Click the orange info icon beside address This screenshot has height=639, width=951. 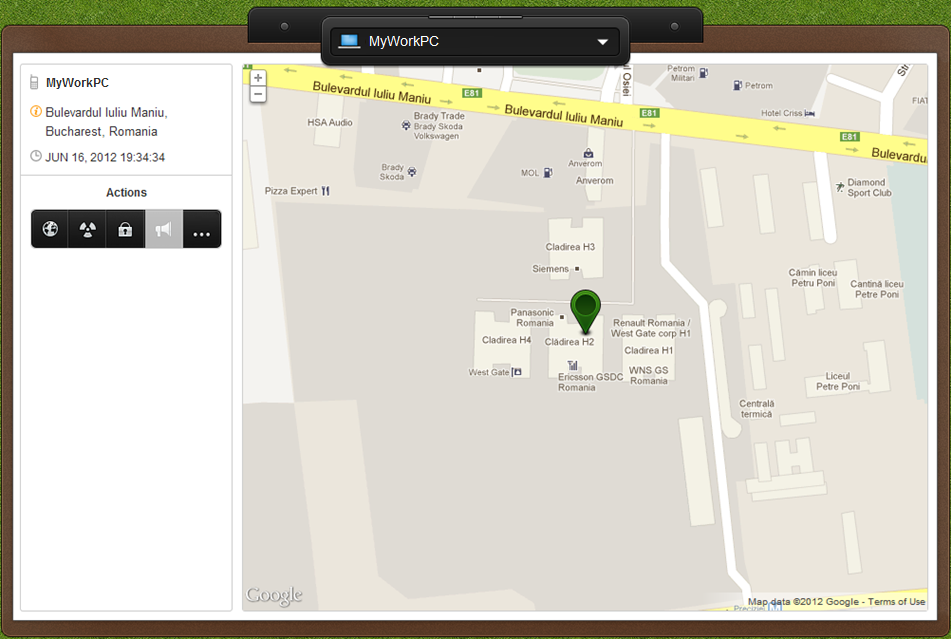click(36, 111)
